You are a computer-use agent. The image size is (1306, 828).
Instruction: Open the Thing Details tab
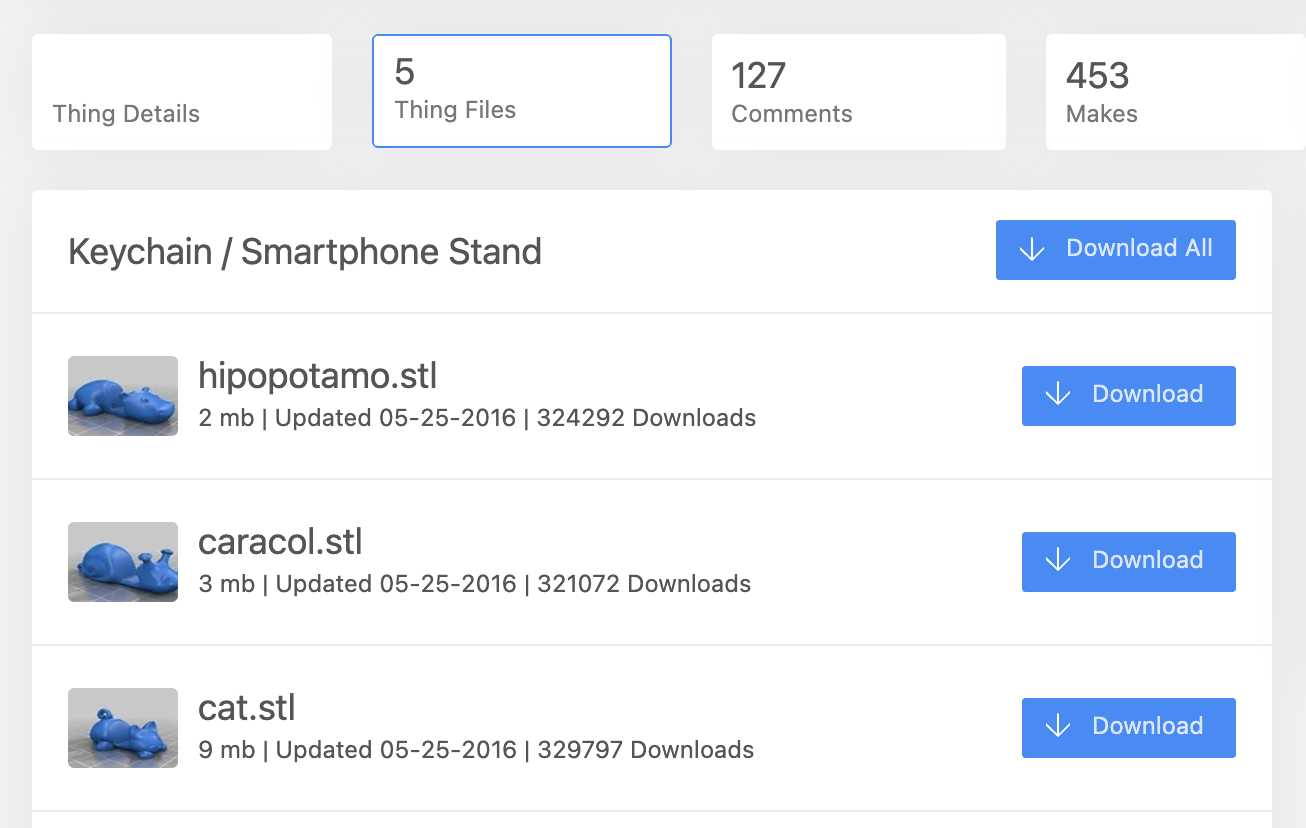point(181,93)
